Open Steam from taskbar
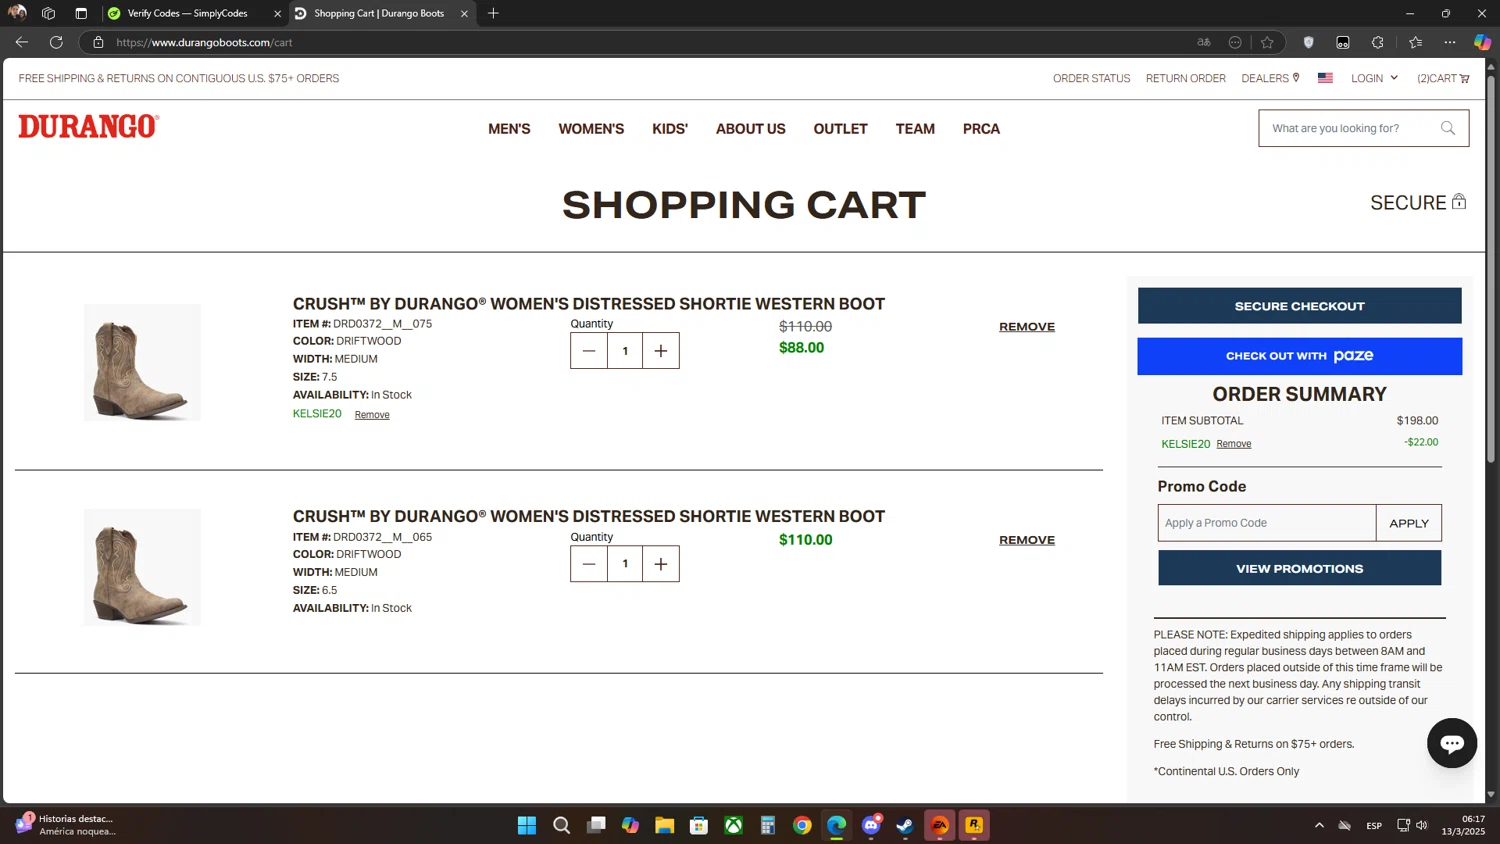 click(905, 825)
